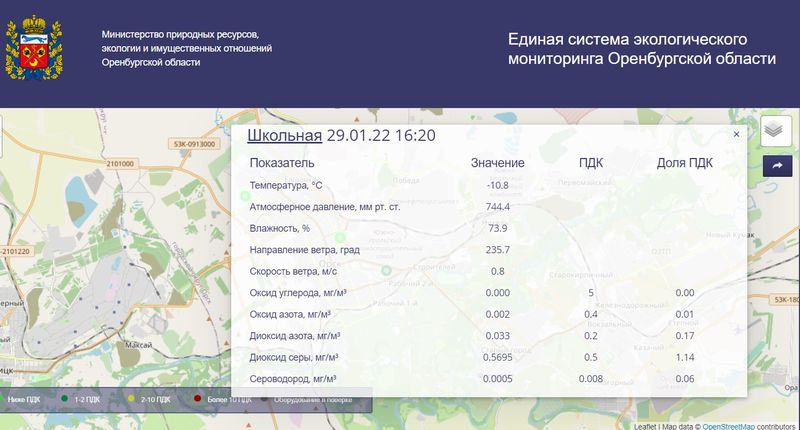This screenshot has width=800, height=430.
Task: Click the Диоксид серы row label
Action: pyautogui.click(x=293, y=357)
